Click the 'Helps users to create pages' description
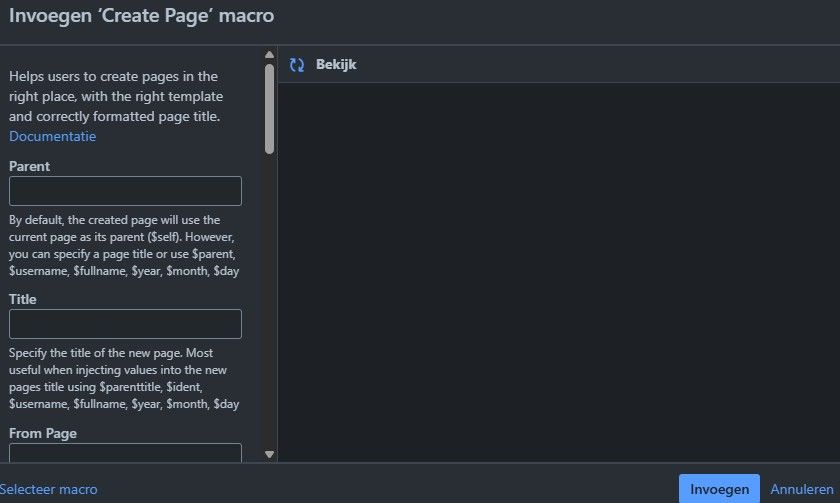 tap(116, 96)
